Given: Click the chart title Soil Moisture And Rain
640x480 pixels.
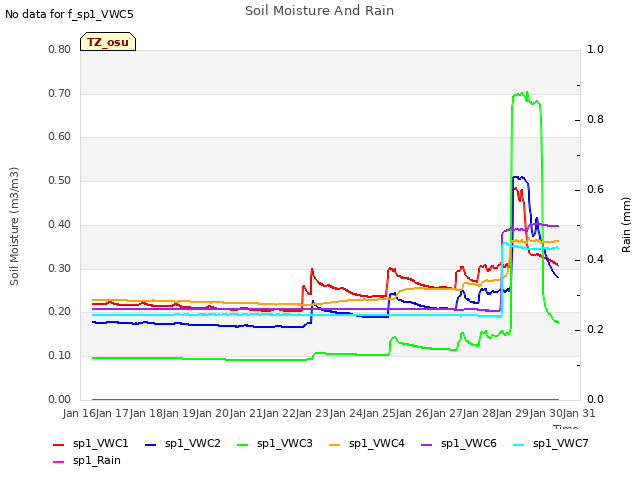Looking at the screenshot, I should [x=320, y=11].
